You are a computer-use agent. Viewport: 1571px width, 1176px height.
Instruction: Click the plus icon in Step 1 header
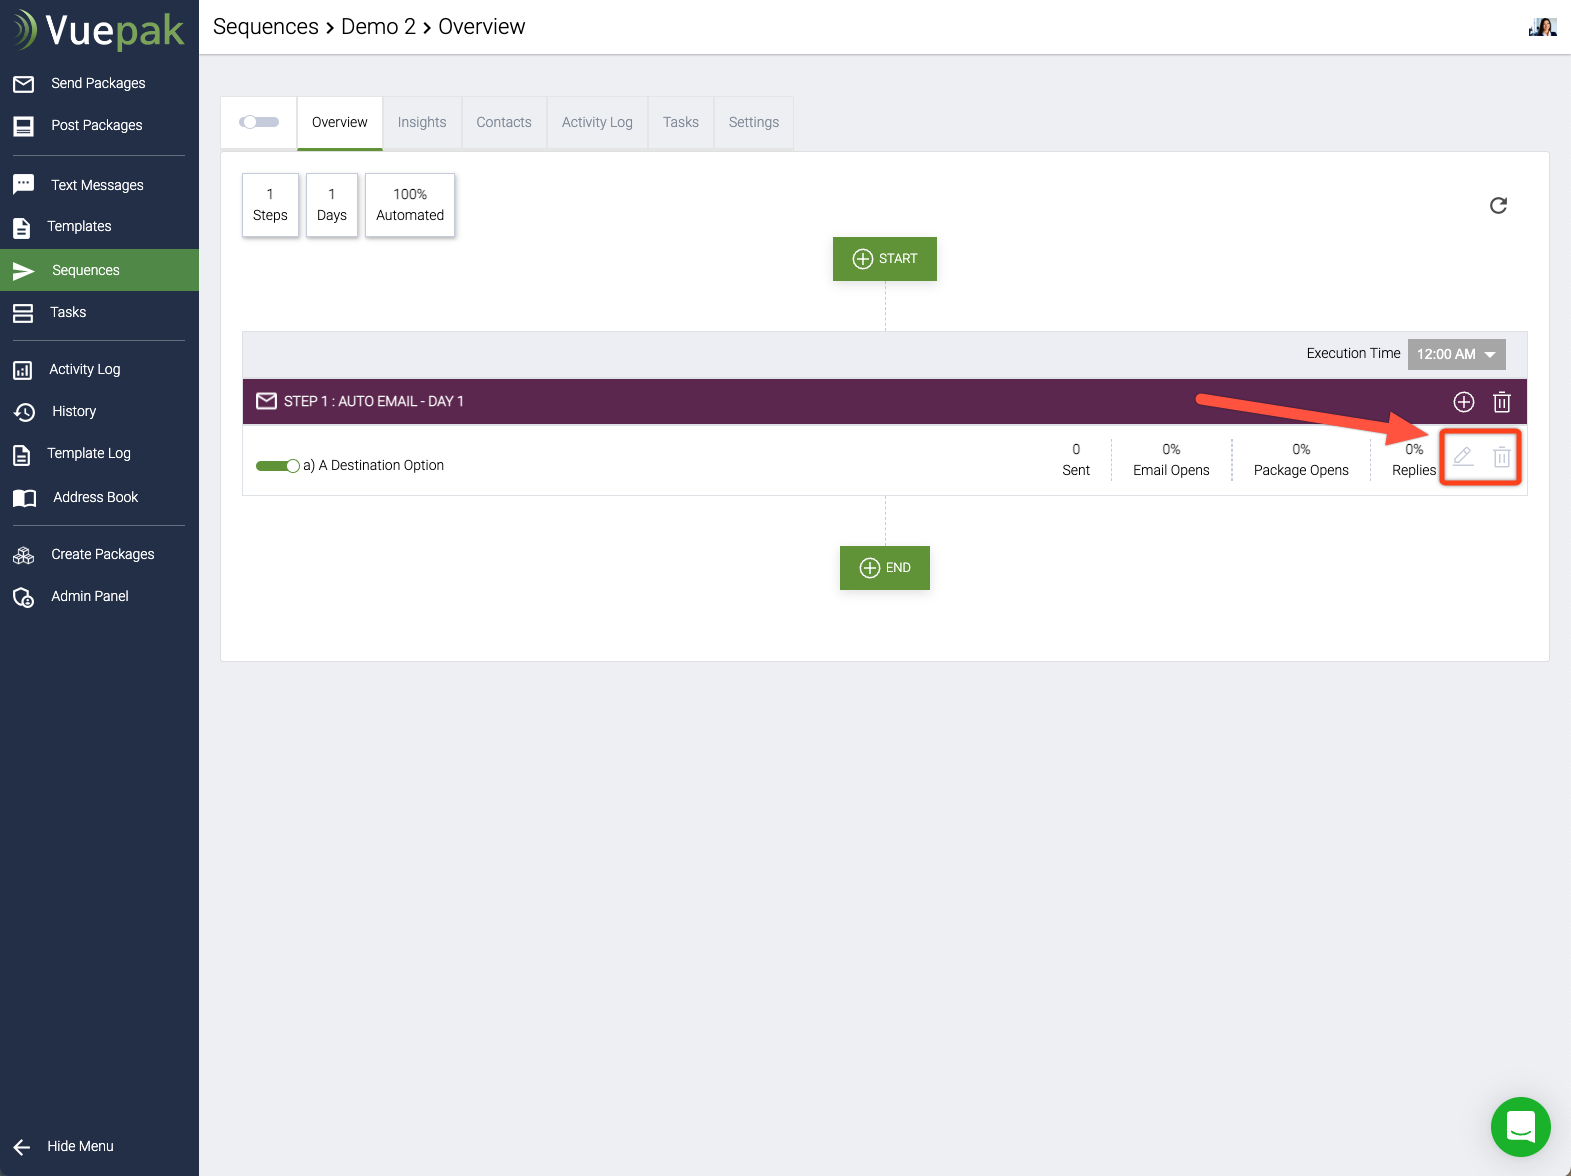tap(1463, 402)
